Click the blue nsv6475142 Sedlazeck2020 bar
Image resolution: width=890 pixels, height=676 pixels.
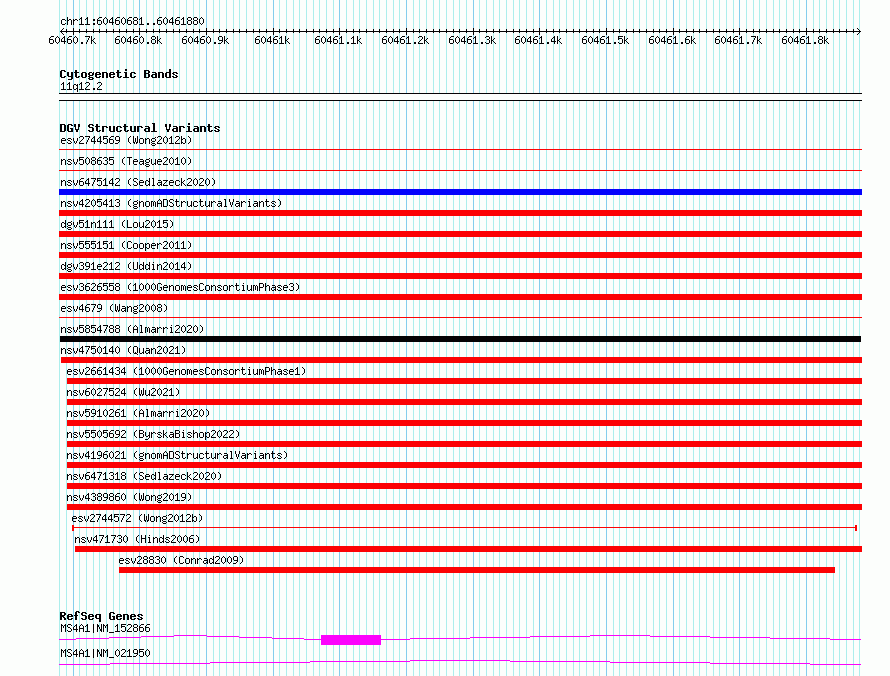pos(460,192)
